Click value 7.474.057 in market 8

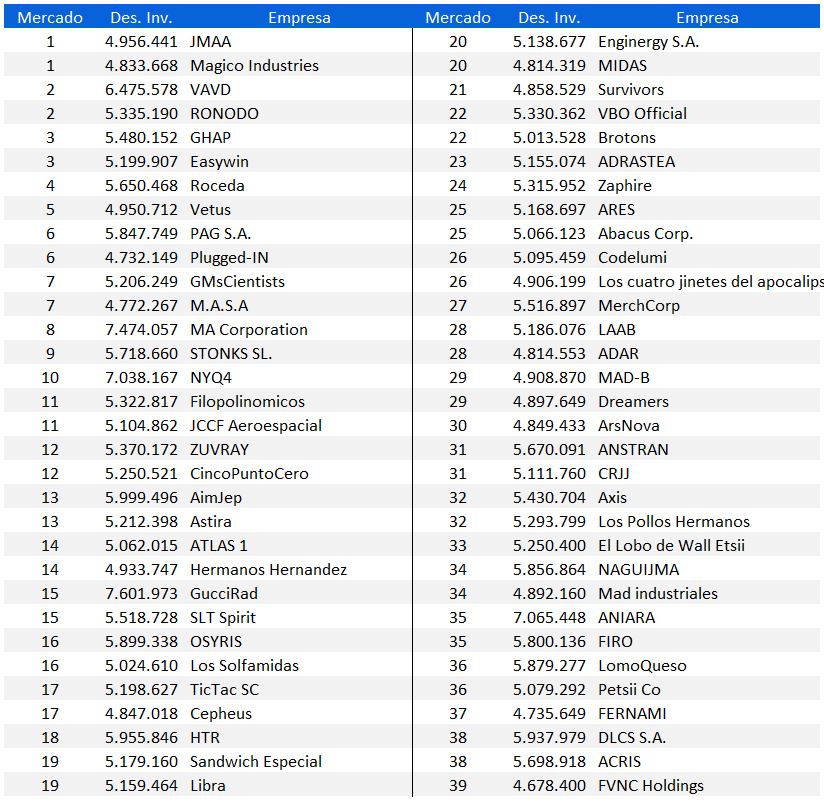pos(141,330)
